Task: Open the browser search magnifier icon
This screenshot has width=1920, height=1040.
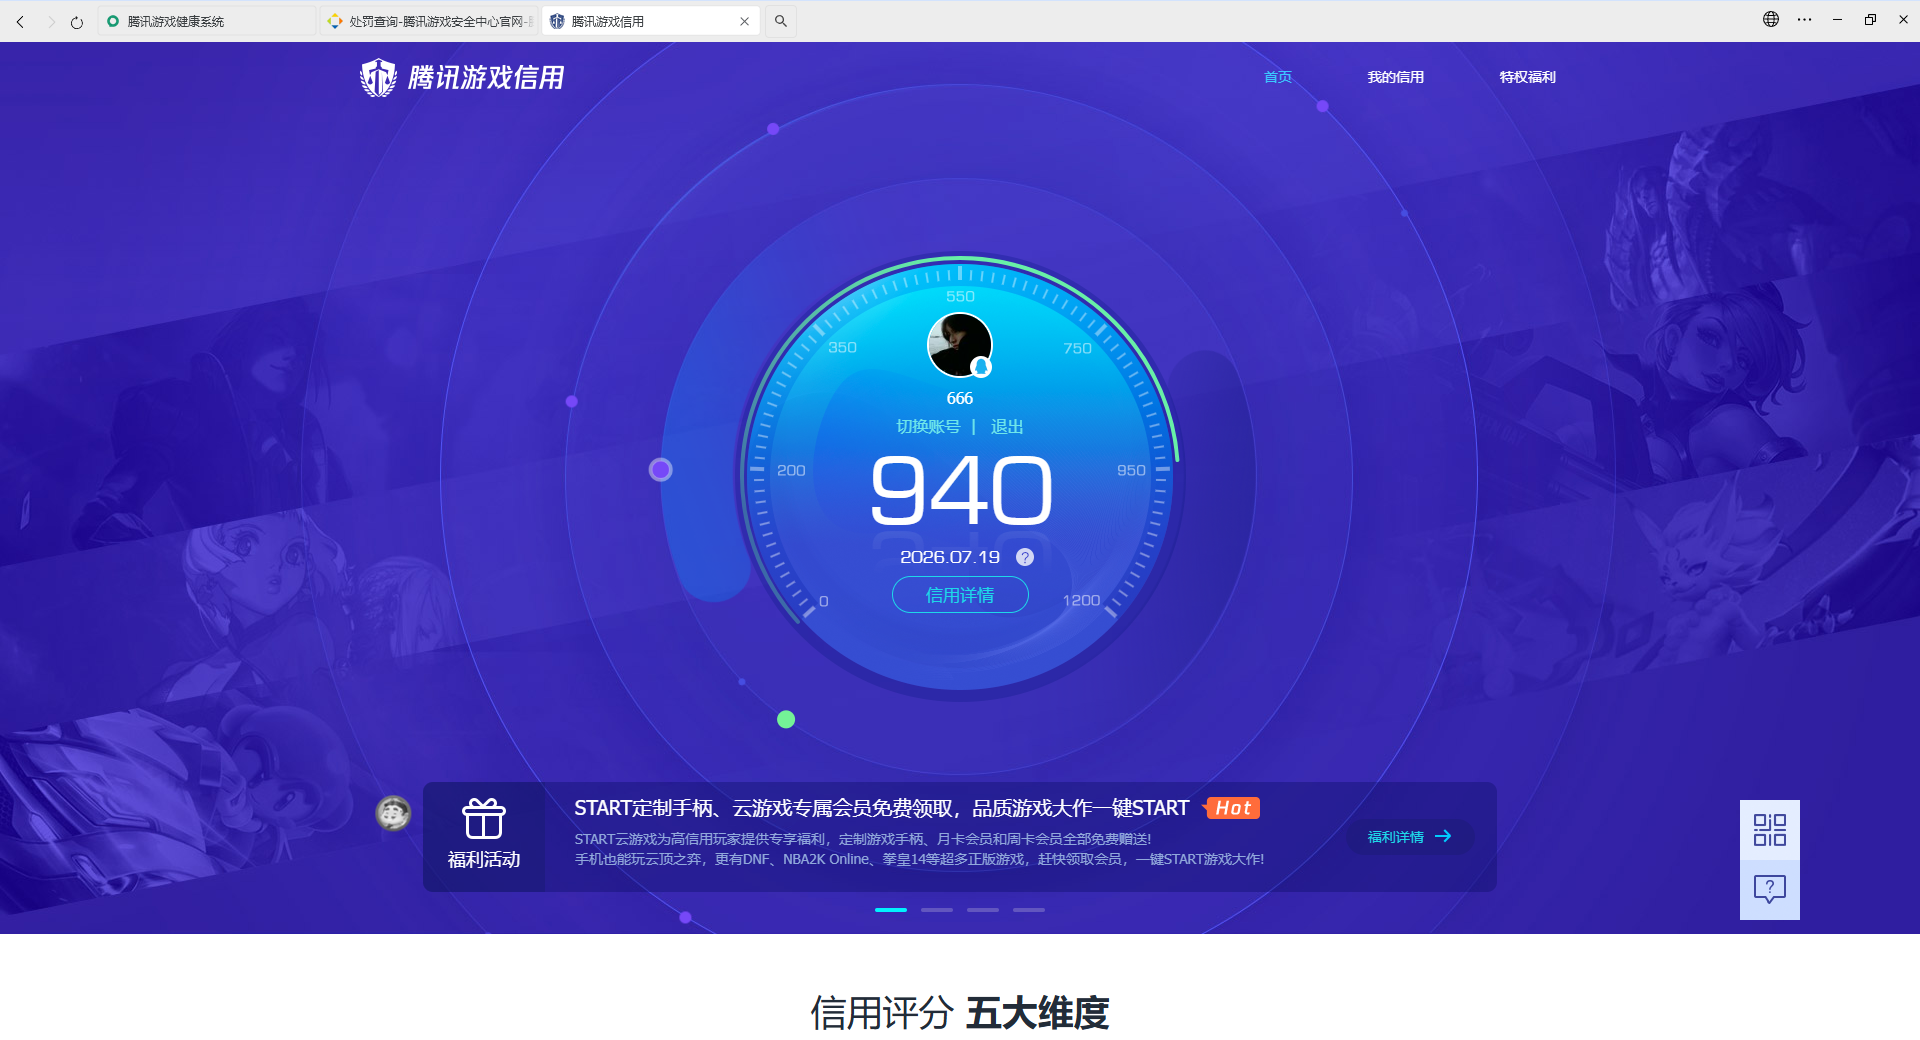Action: tap(781, 21)
